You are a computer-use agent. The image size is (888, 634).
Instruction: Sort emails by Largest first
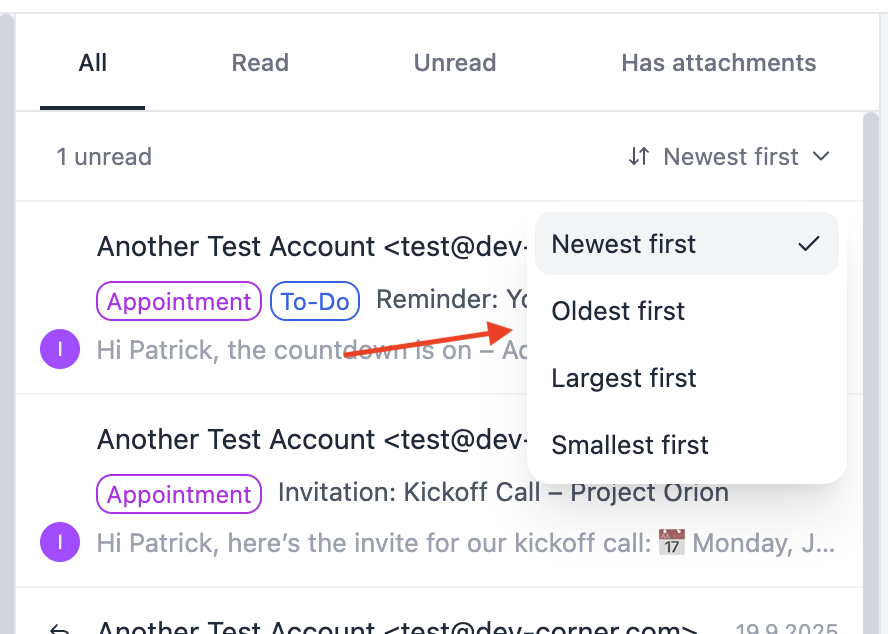point(624,378)
